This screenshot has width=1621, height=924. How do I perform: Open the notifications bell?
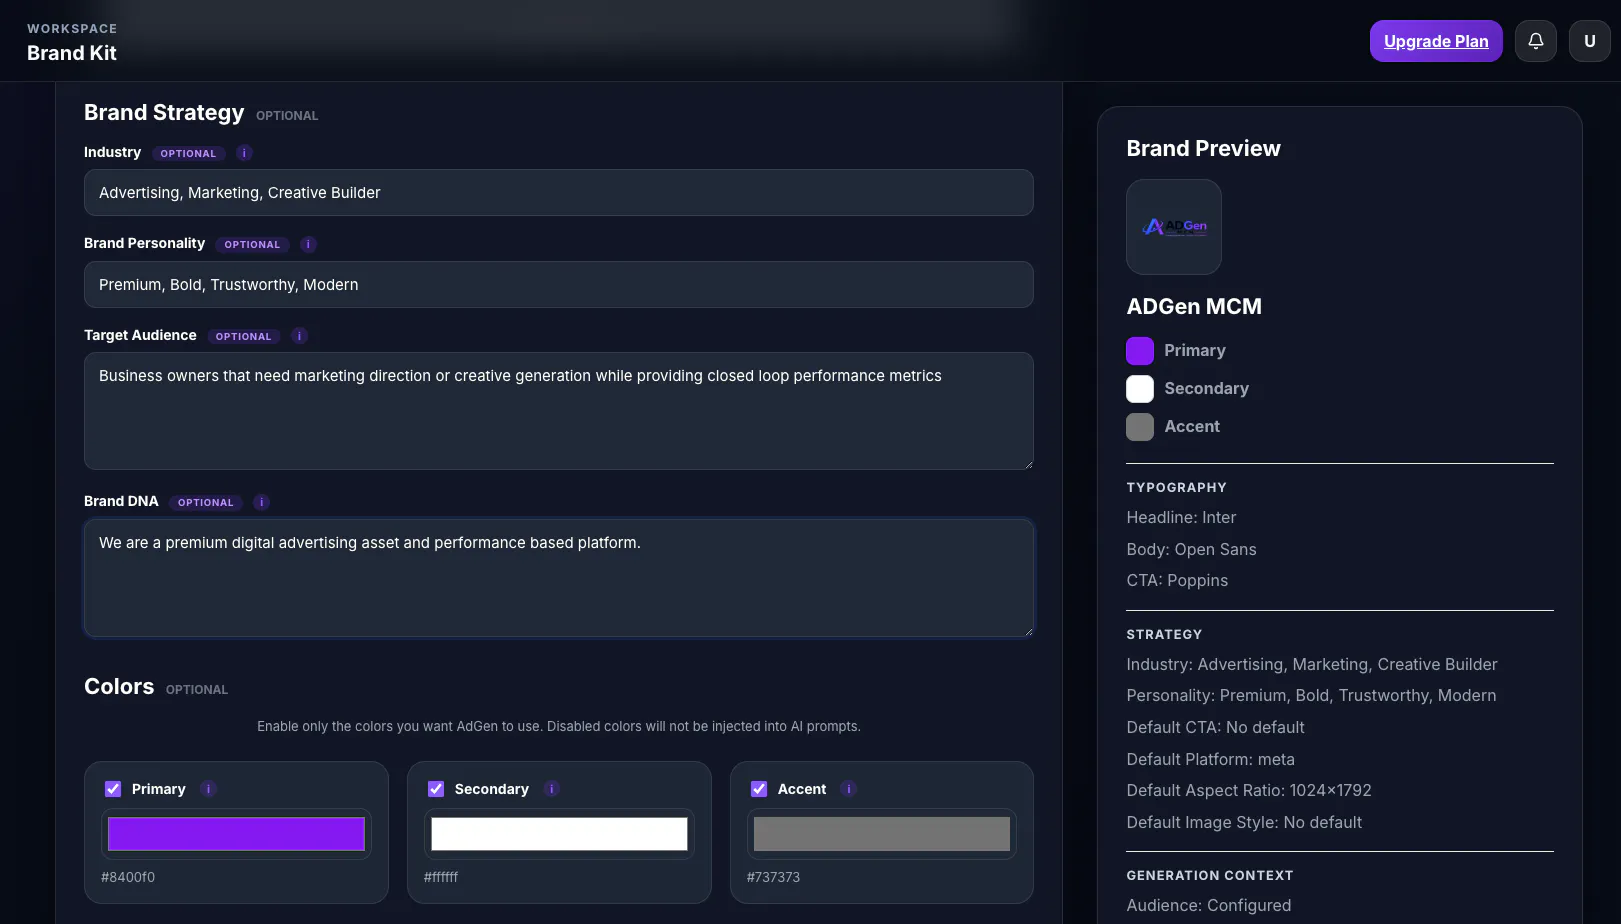tap(1535, 41)
